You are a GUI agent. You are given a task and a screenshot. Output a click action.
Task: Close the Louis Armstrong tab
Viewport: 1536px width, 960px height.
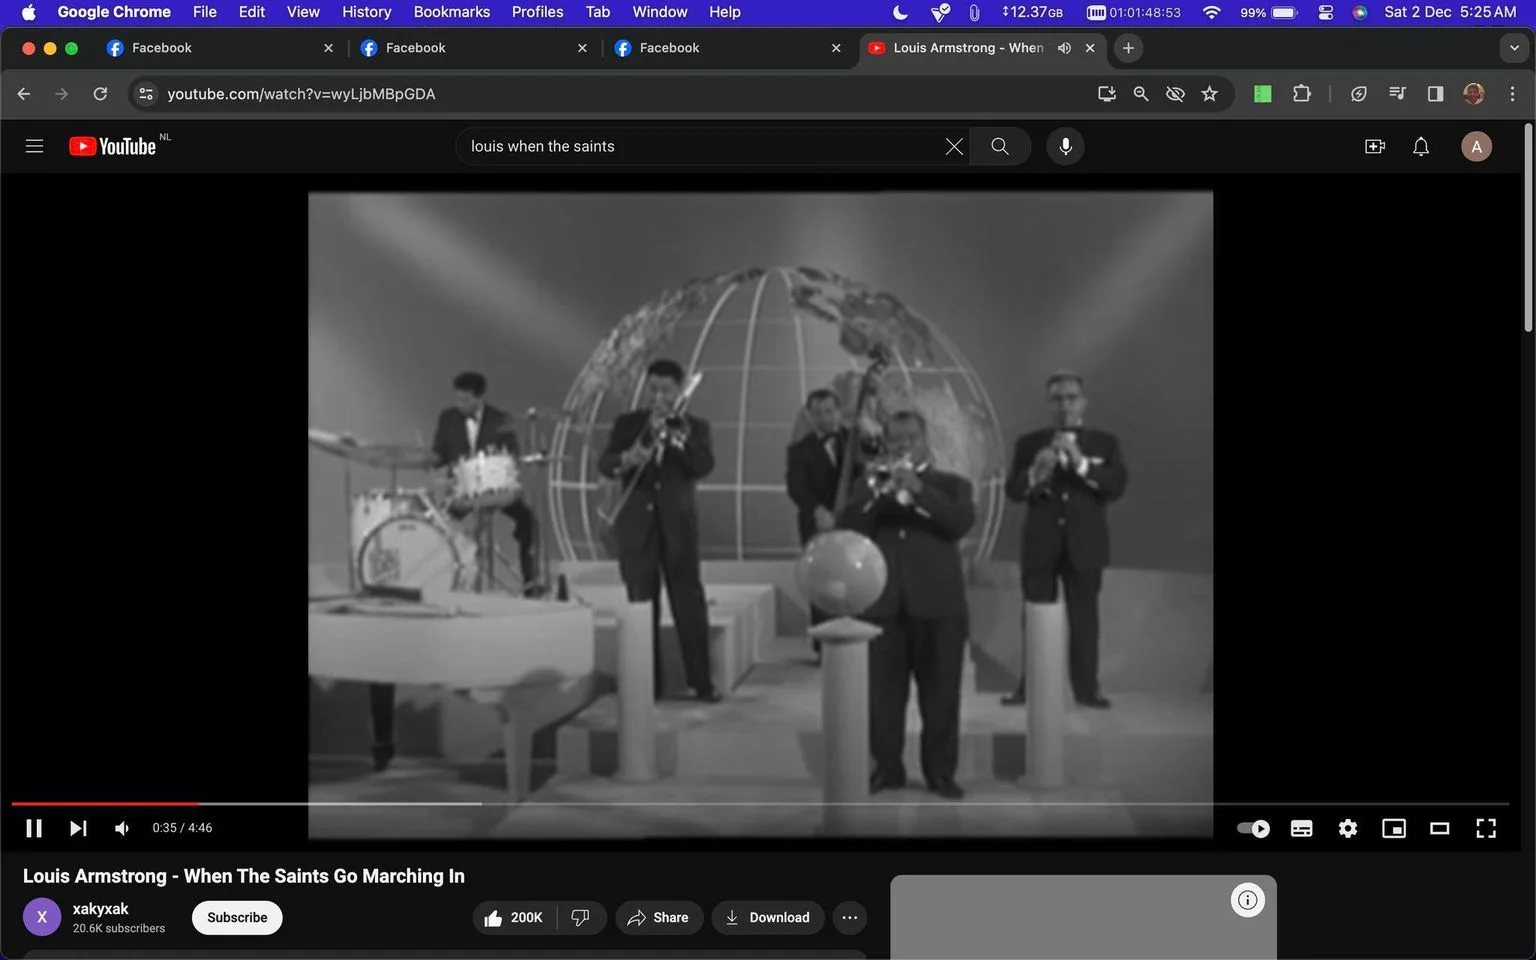coord(1090,48)
